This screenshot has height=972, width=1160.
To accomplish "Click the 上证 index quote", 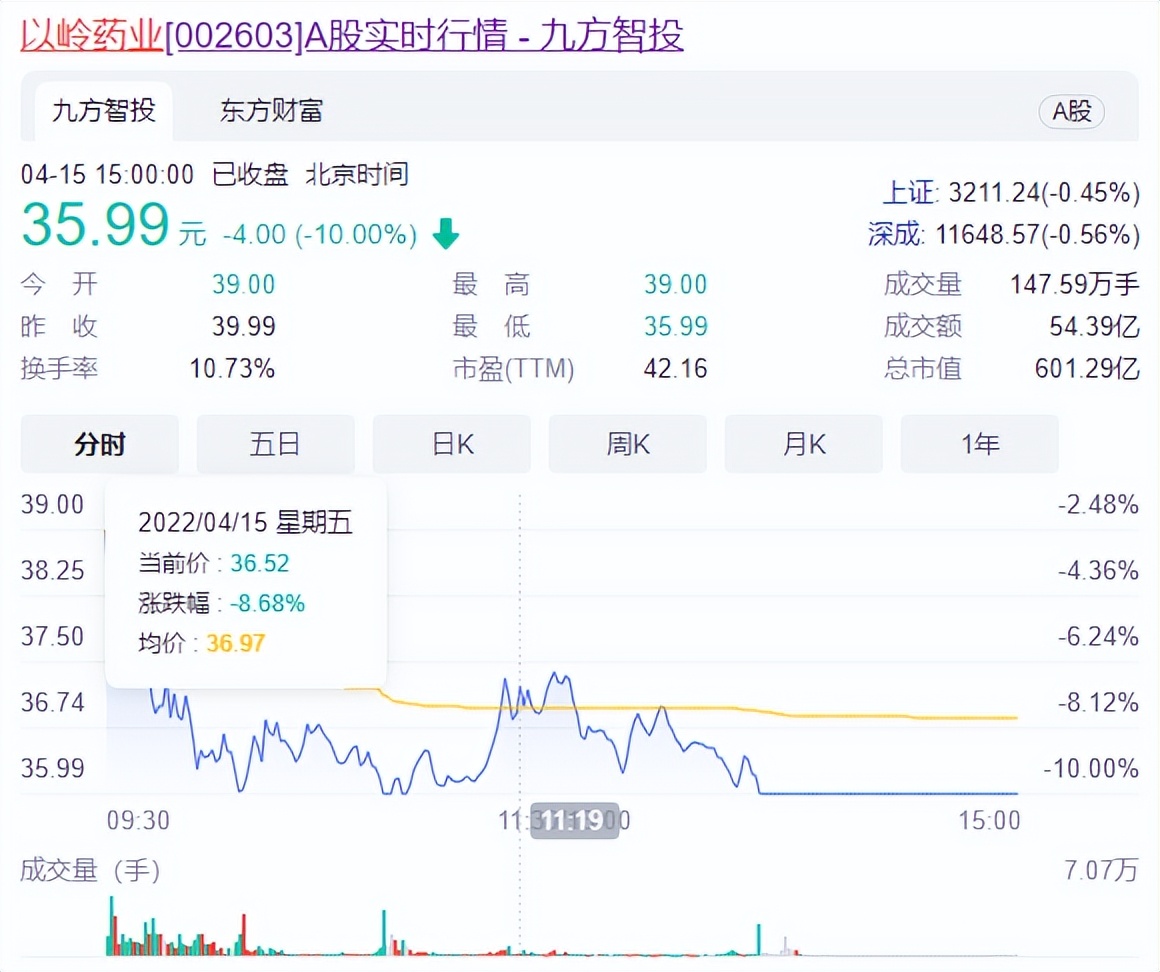I will click(x=1011, y=193).
